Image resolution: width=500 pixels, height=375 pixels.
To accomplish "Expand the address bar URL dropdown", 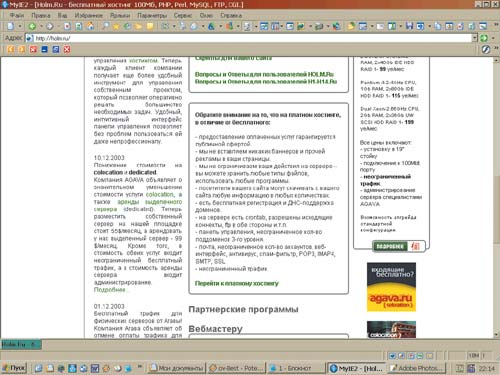I will pos(475,38).
